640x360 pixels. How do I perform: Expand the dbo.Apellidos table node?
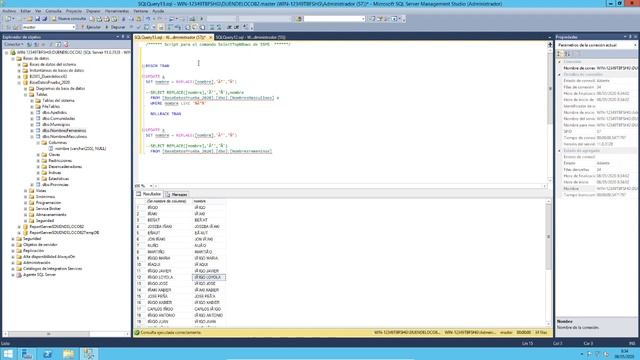tap(32, 112)
